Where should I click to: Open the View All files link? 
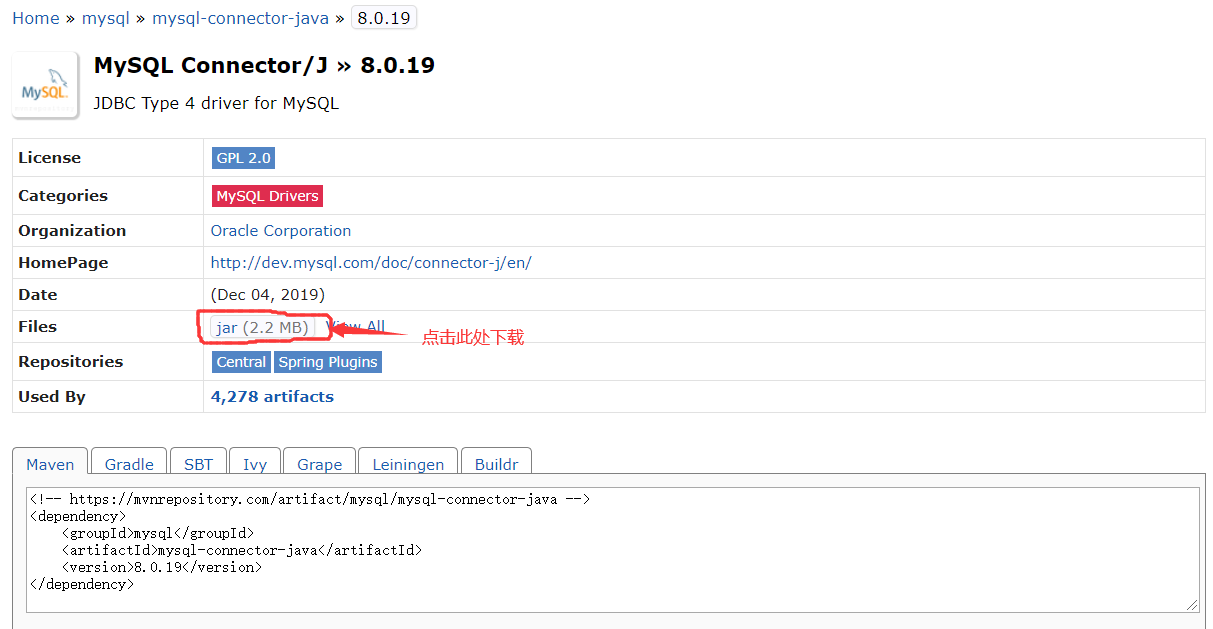[357, 326]
